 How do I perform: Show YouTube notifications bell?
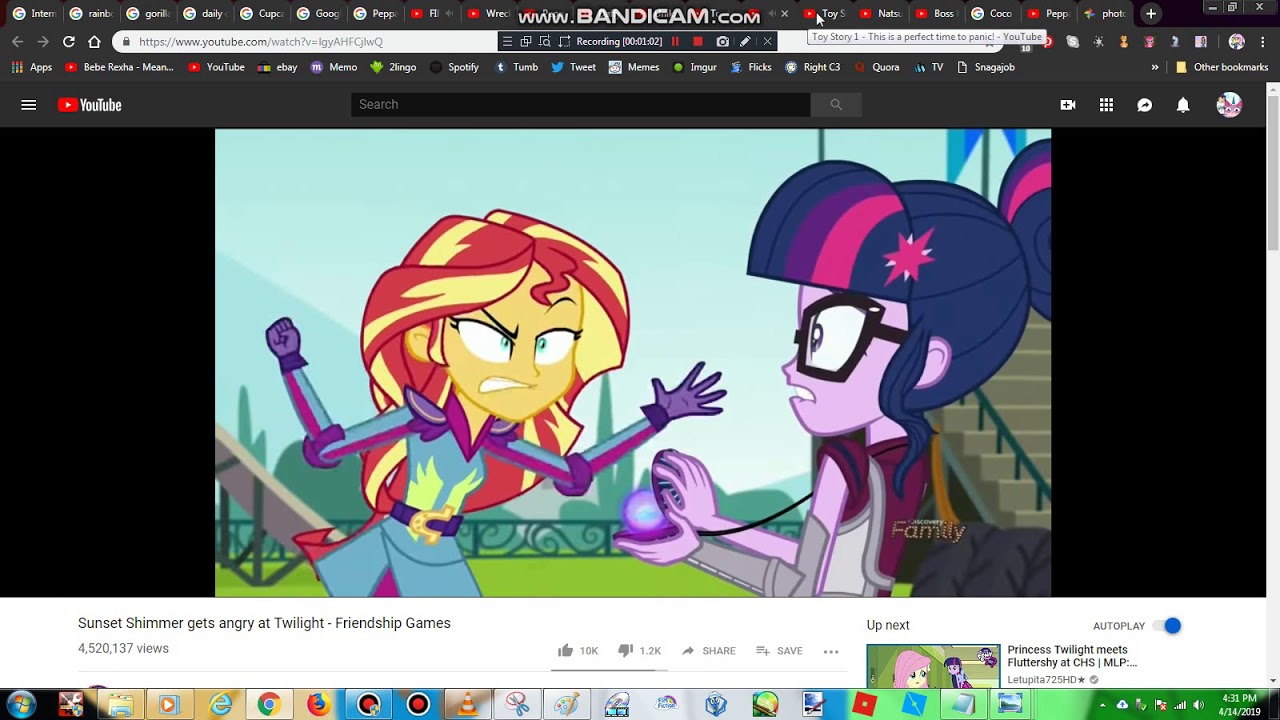click(x=1183, y=105)
